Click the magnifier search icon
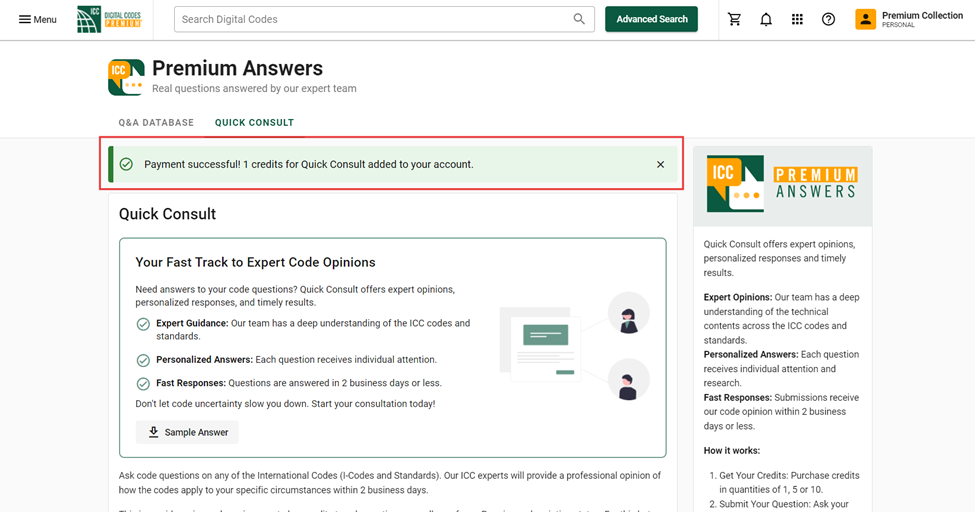Viewport: 975px width, 512px height. [579, 19]
